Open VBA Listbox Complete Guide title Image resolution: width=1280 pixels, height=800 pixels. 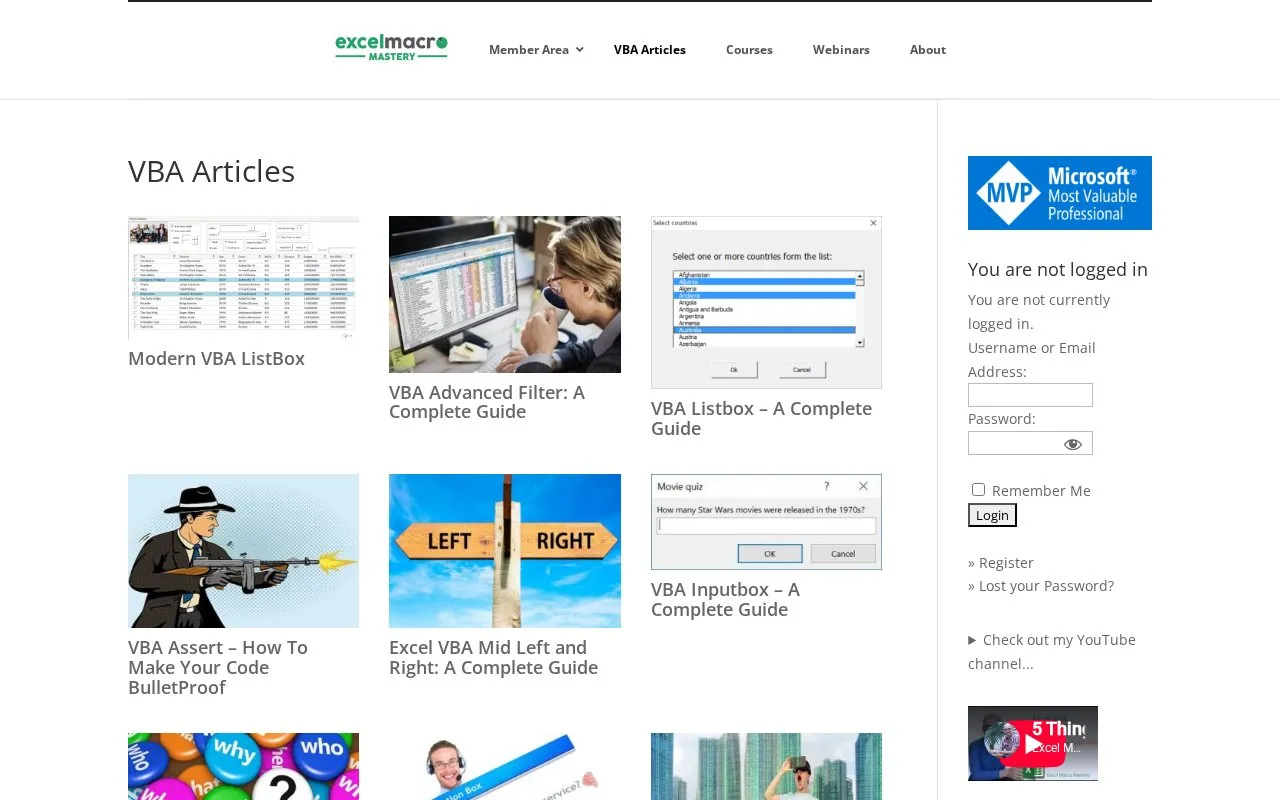click(x=761, y=419)
